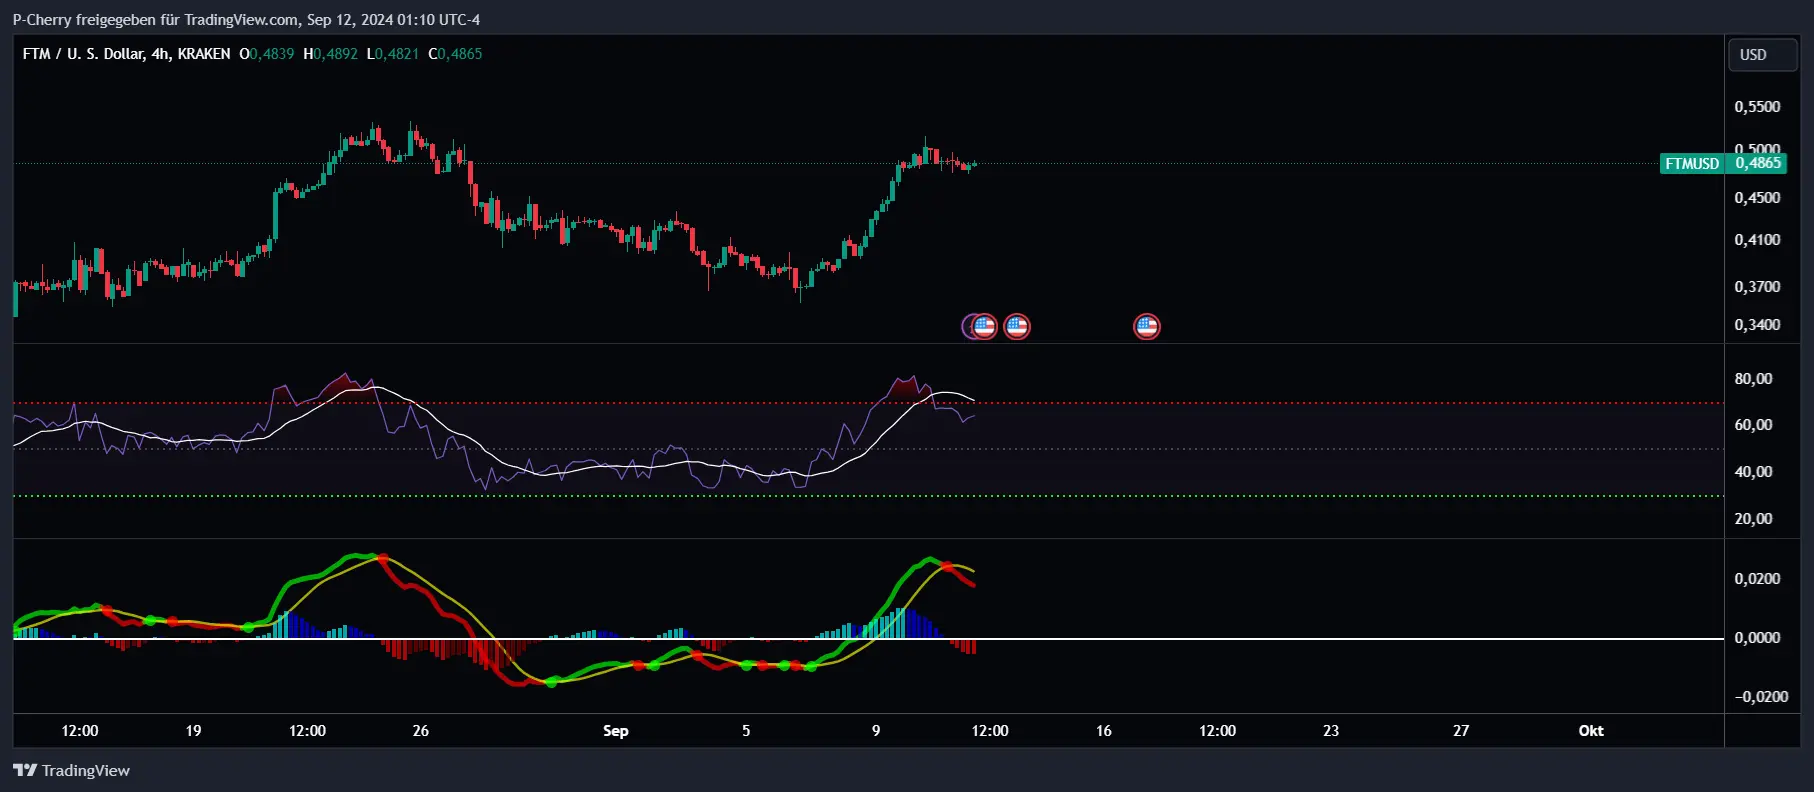1814x792 pixels.
Task: Click the 23 date label on time axis
Action: [1331, 731]
